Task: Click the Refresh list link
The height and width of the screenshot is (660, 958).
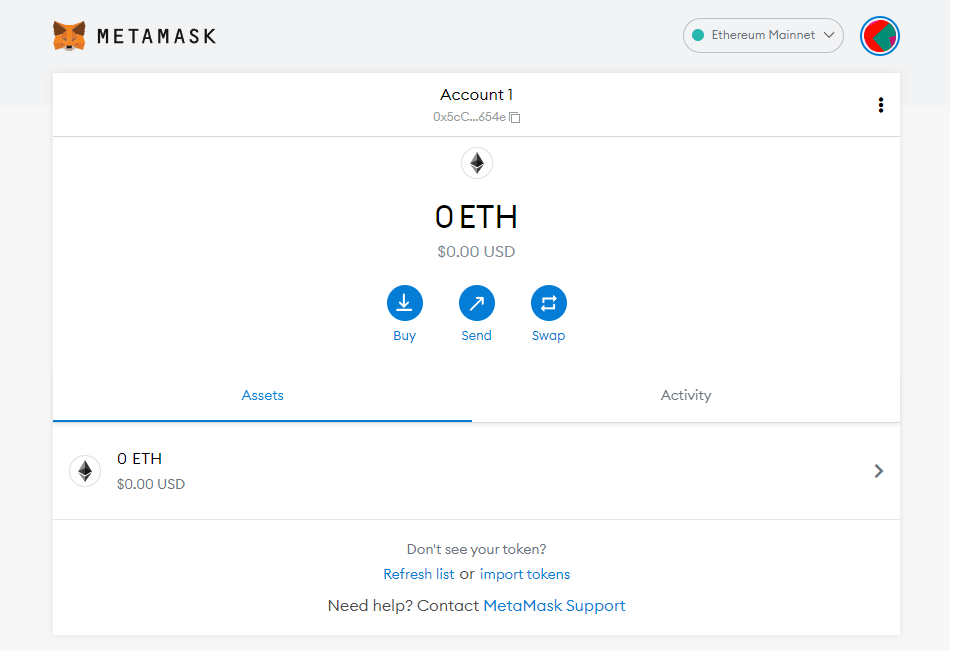Action: pyautogui.click(x=419, y=574)
